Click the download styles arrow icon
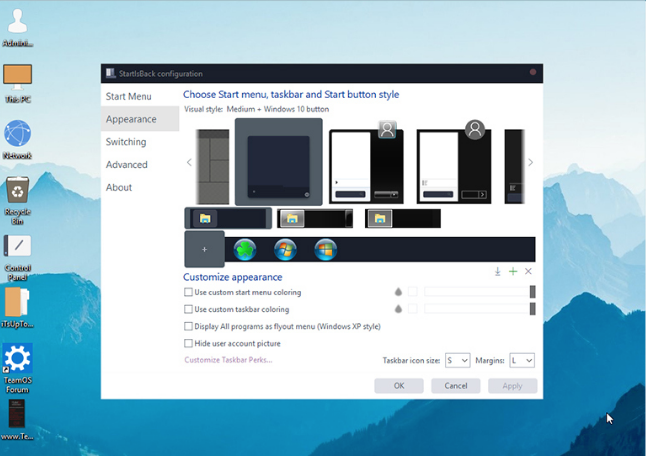Viewport: 646px width, 456px height. pos(498,271)
